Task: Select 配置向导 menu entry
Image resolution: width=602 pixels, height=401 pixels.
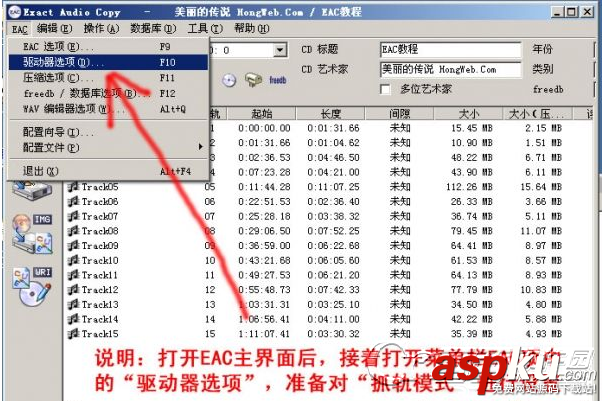Action: tap(108, 132)
